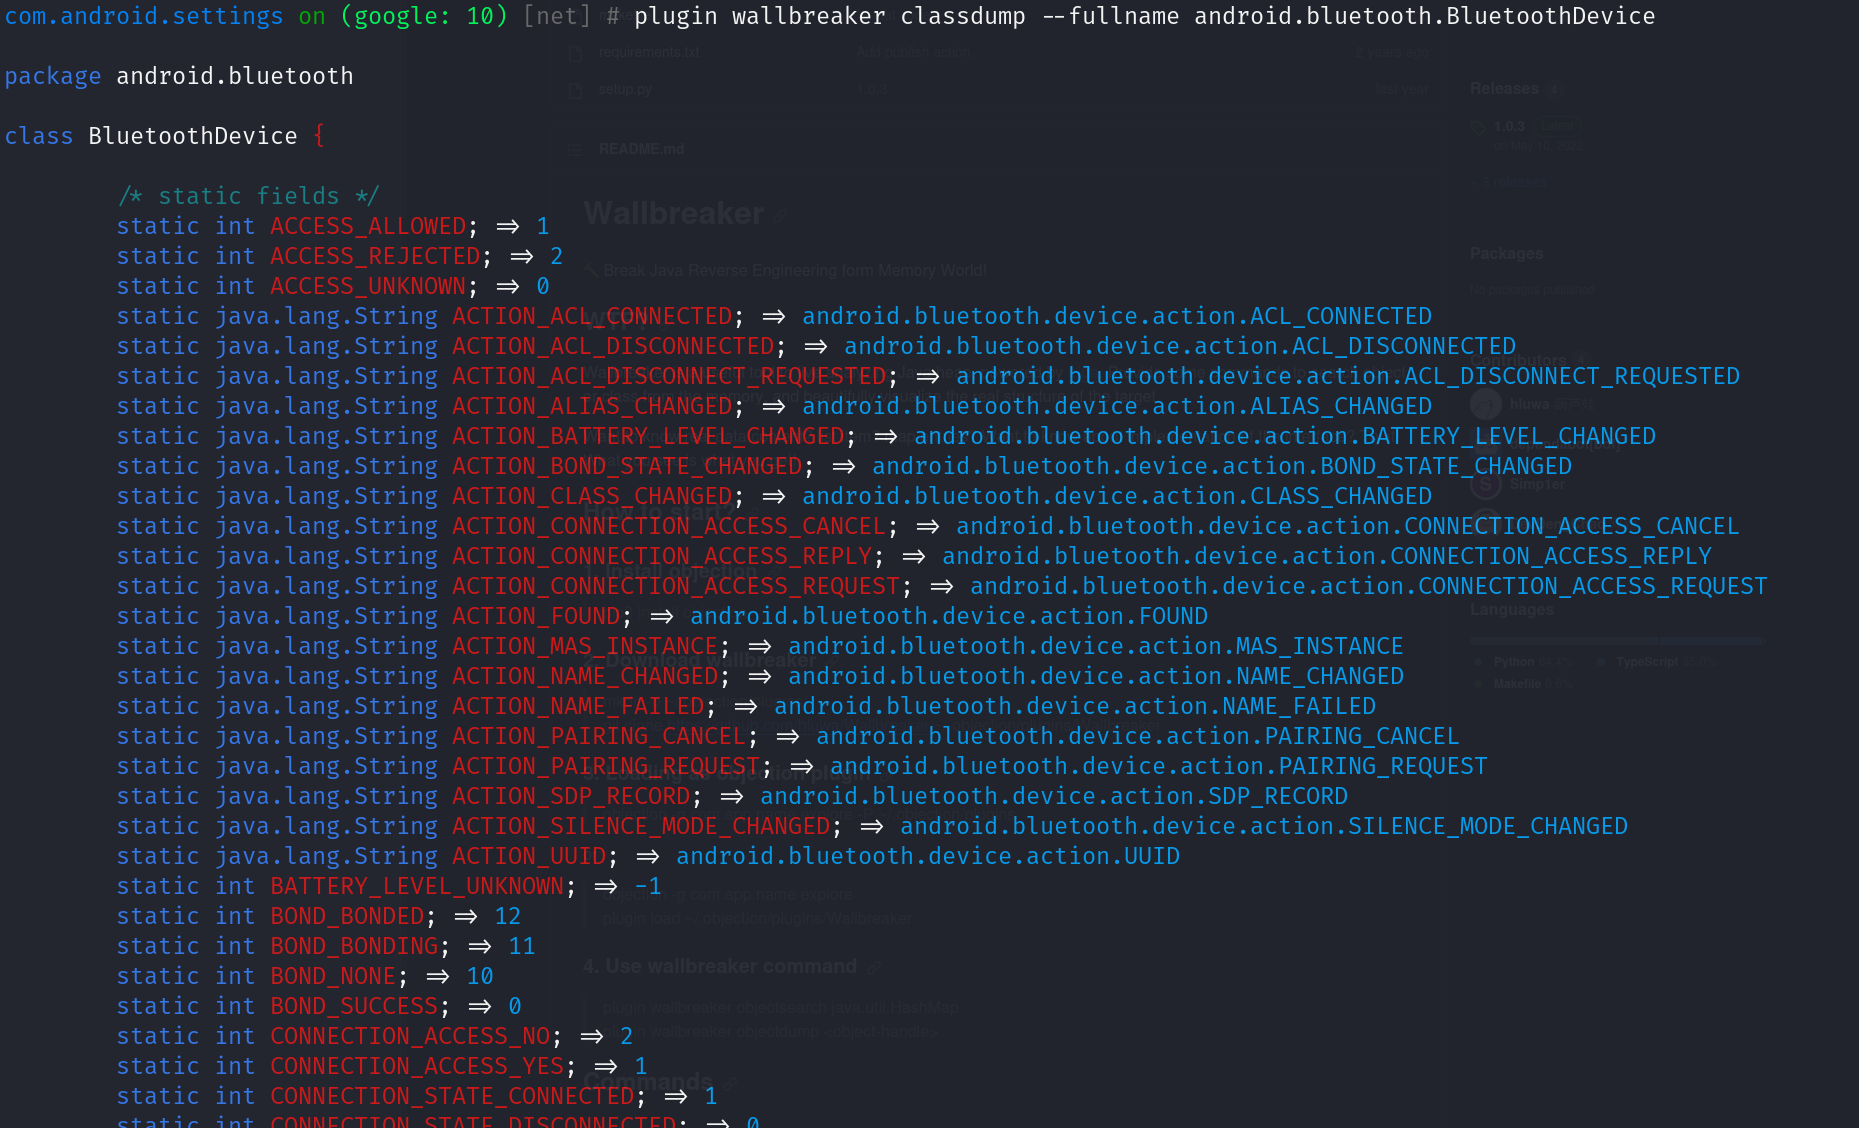The height and width of the screenshot is (1128, 1859).
Task: Click the anchor link icon after Wallbreaker heading
Action: 780,215
